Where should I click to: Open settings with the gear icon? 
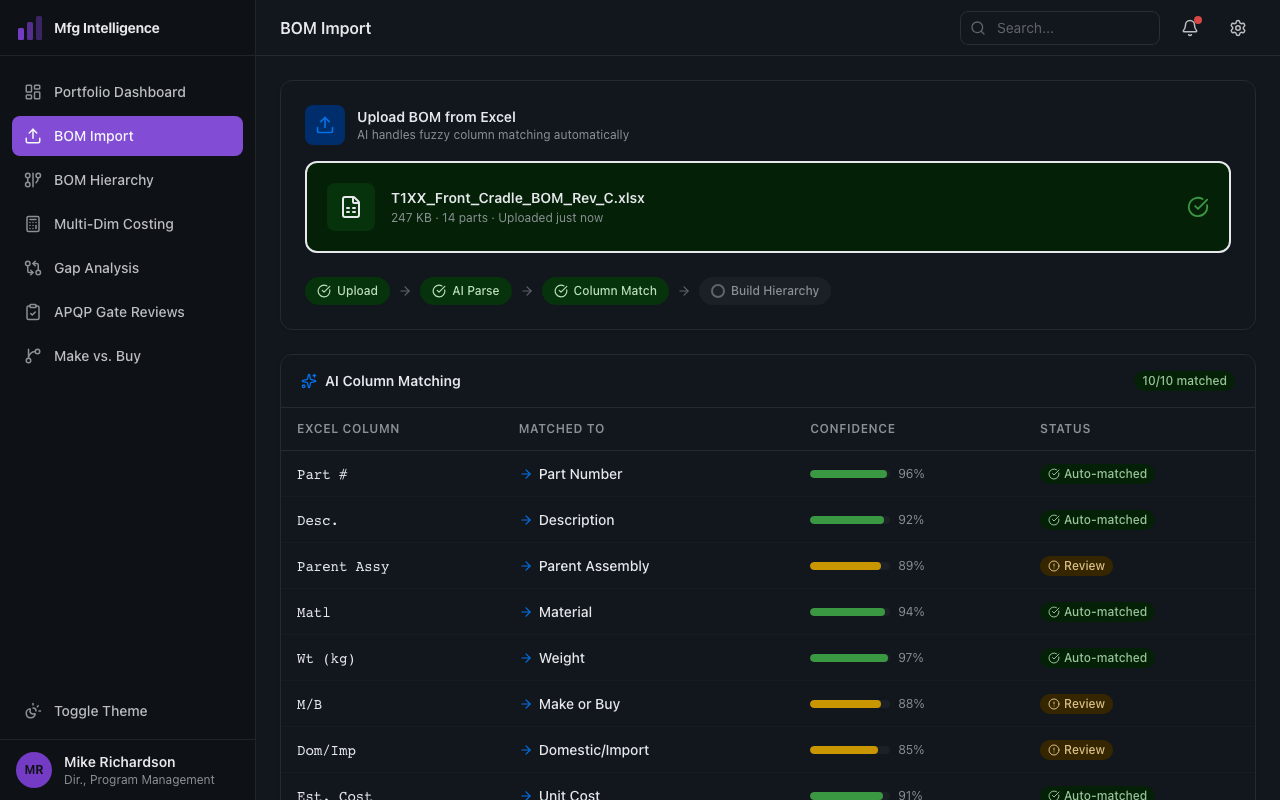(x=1238, y=28)
